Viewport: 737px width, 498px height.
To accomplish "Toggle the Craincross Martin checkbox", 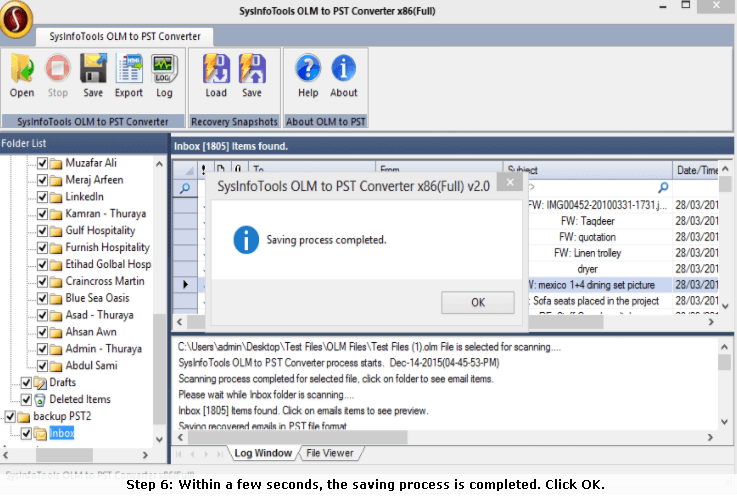I will point(42,281).
